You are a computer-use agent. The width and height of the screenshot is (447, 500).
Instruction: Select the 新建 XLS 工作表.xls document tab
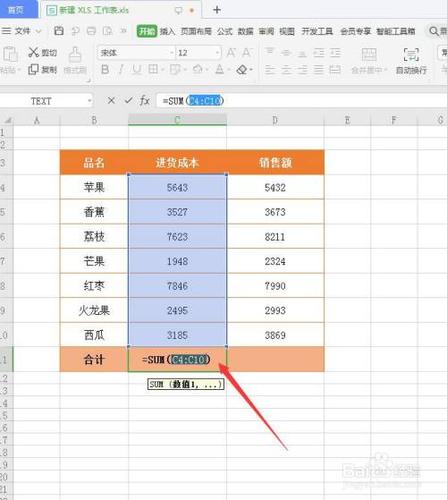121,10
